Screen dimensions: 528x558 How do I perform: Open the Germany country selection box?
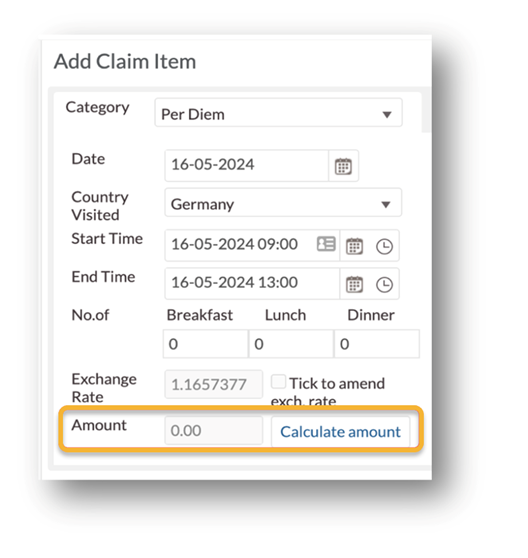[x=283, y=202]
